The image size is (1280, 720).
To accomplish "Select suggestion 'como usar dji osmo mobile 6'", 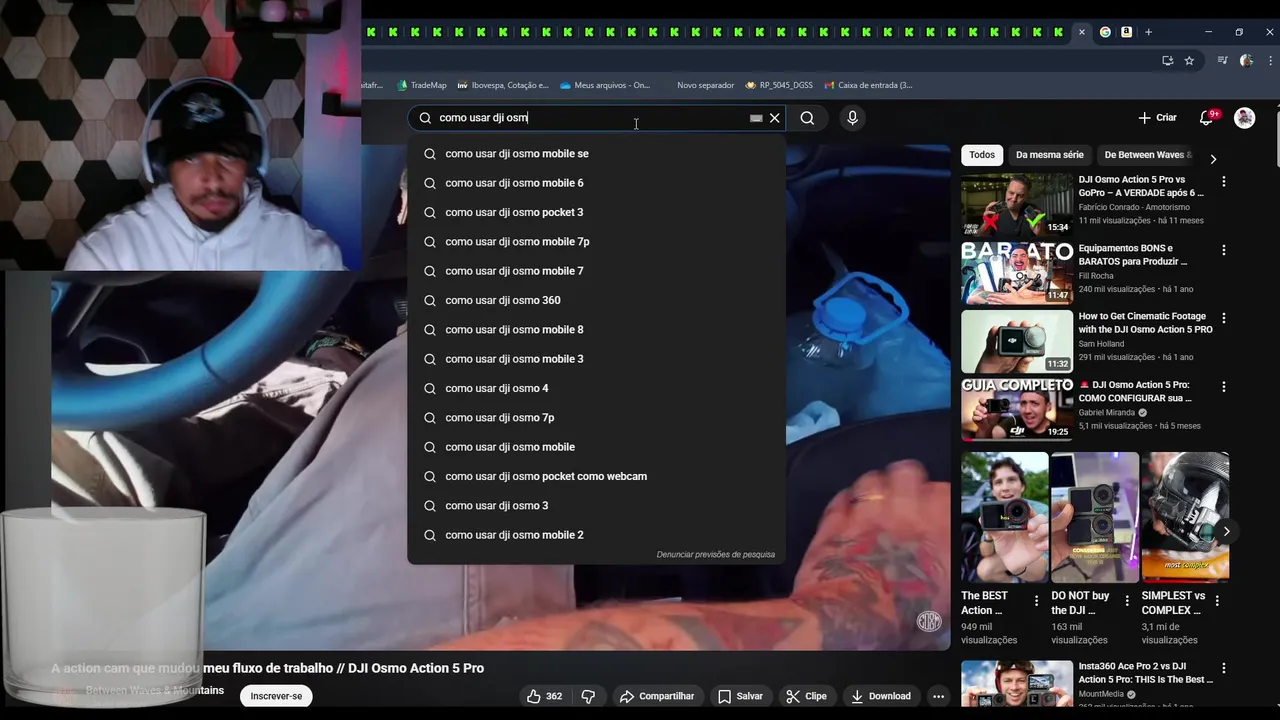I will (596, 183).
